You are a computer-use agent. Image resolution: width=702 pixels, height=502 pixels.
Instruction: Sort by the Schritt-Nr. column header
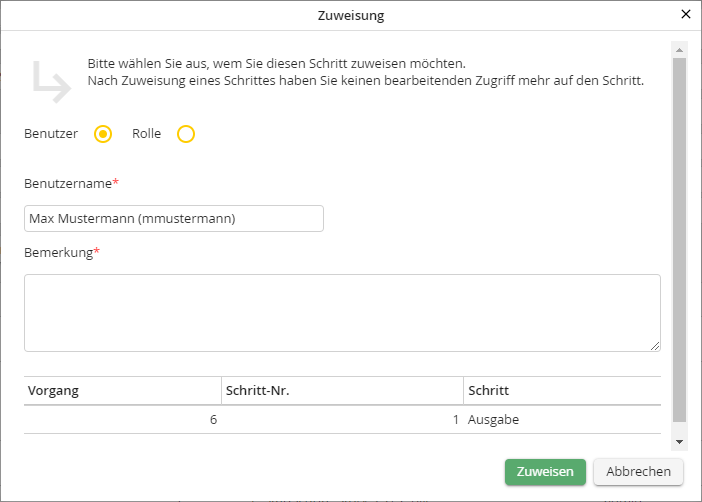[x=342, y=390]
